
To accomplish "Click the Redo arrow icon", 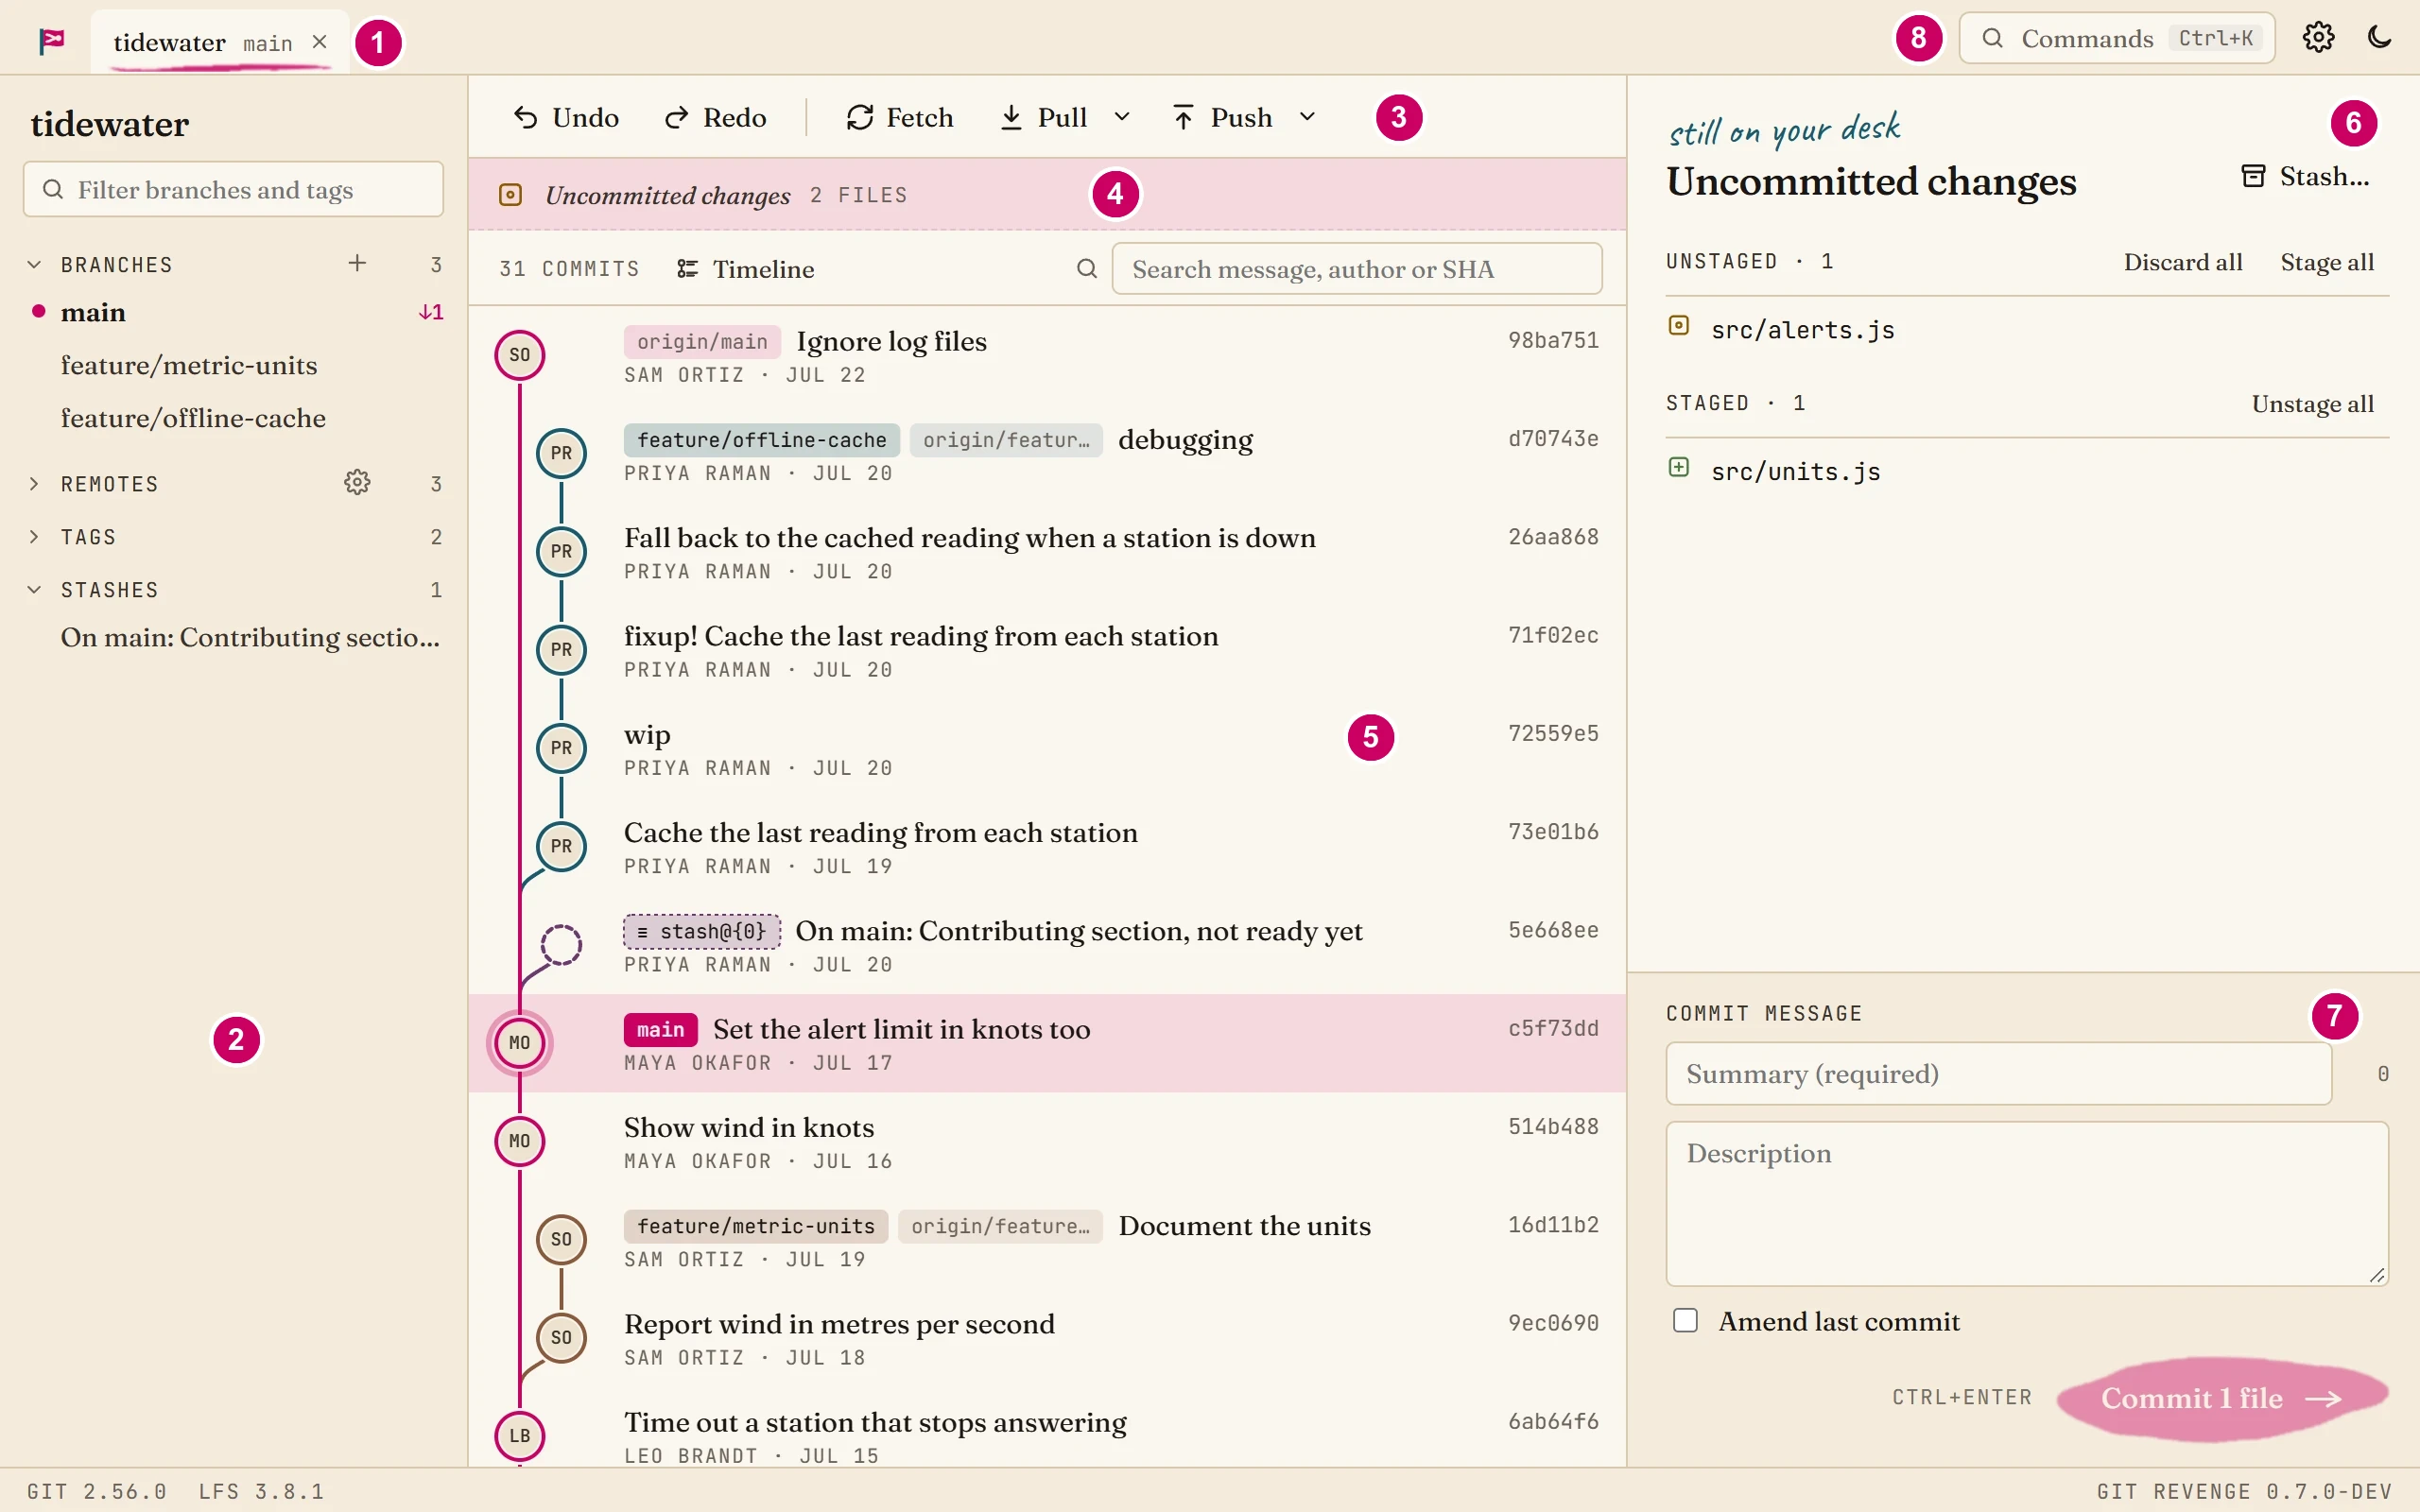I will 677,118.
